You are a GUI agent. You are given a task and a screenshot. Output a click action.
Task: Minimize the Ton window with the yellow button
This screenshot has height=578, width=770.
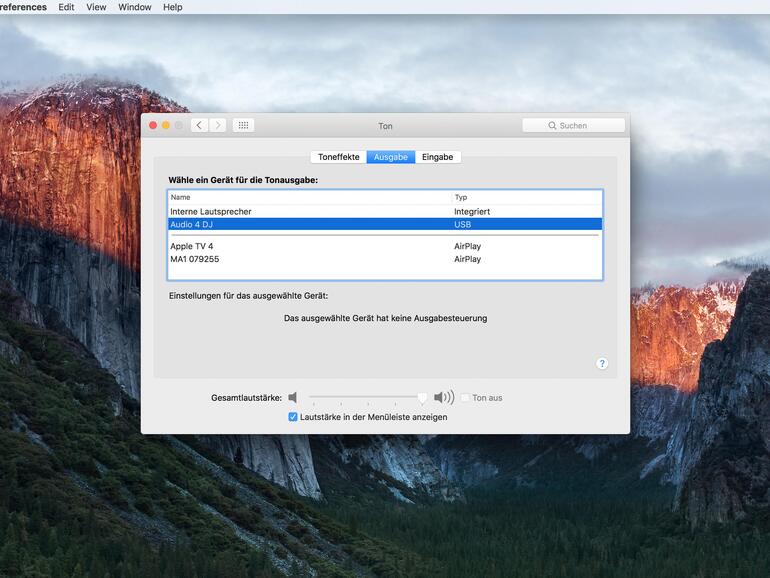166,125
